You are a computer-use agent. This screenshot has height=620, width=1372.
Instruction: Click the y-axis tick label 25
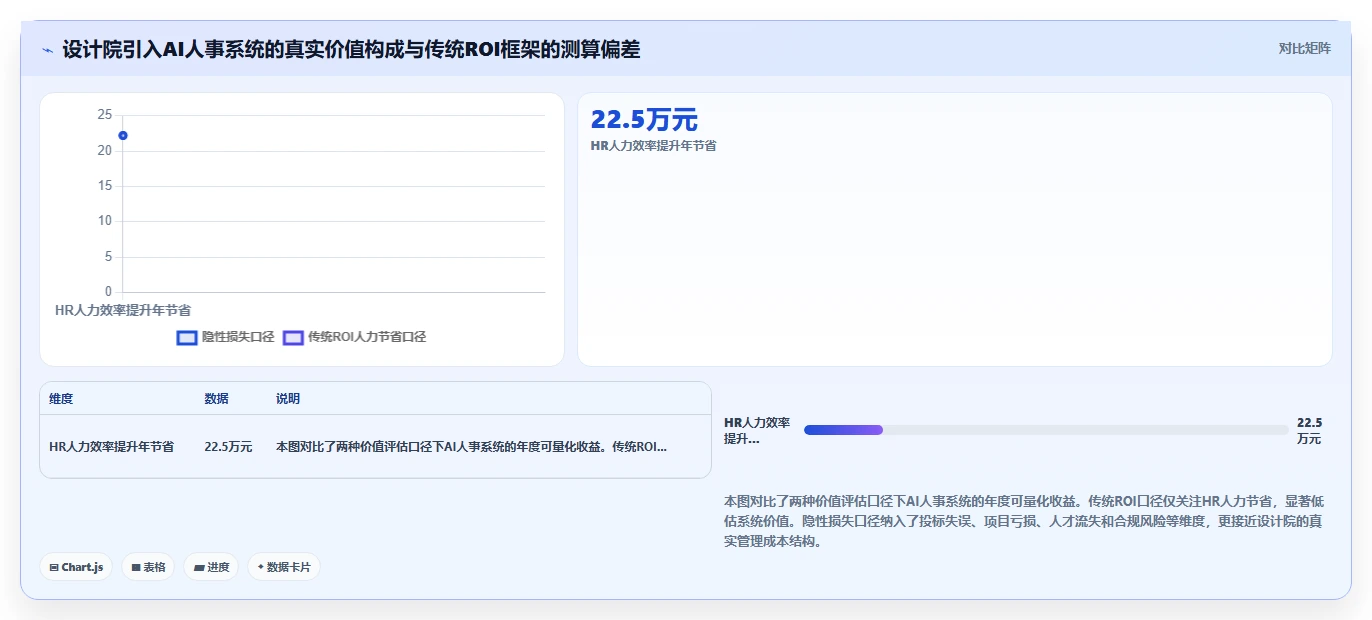pos(105,115)
